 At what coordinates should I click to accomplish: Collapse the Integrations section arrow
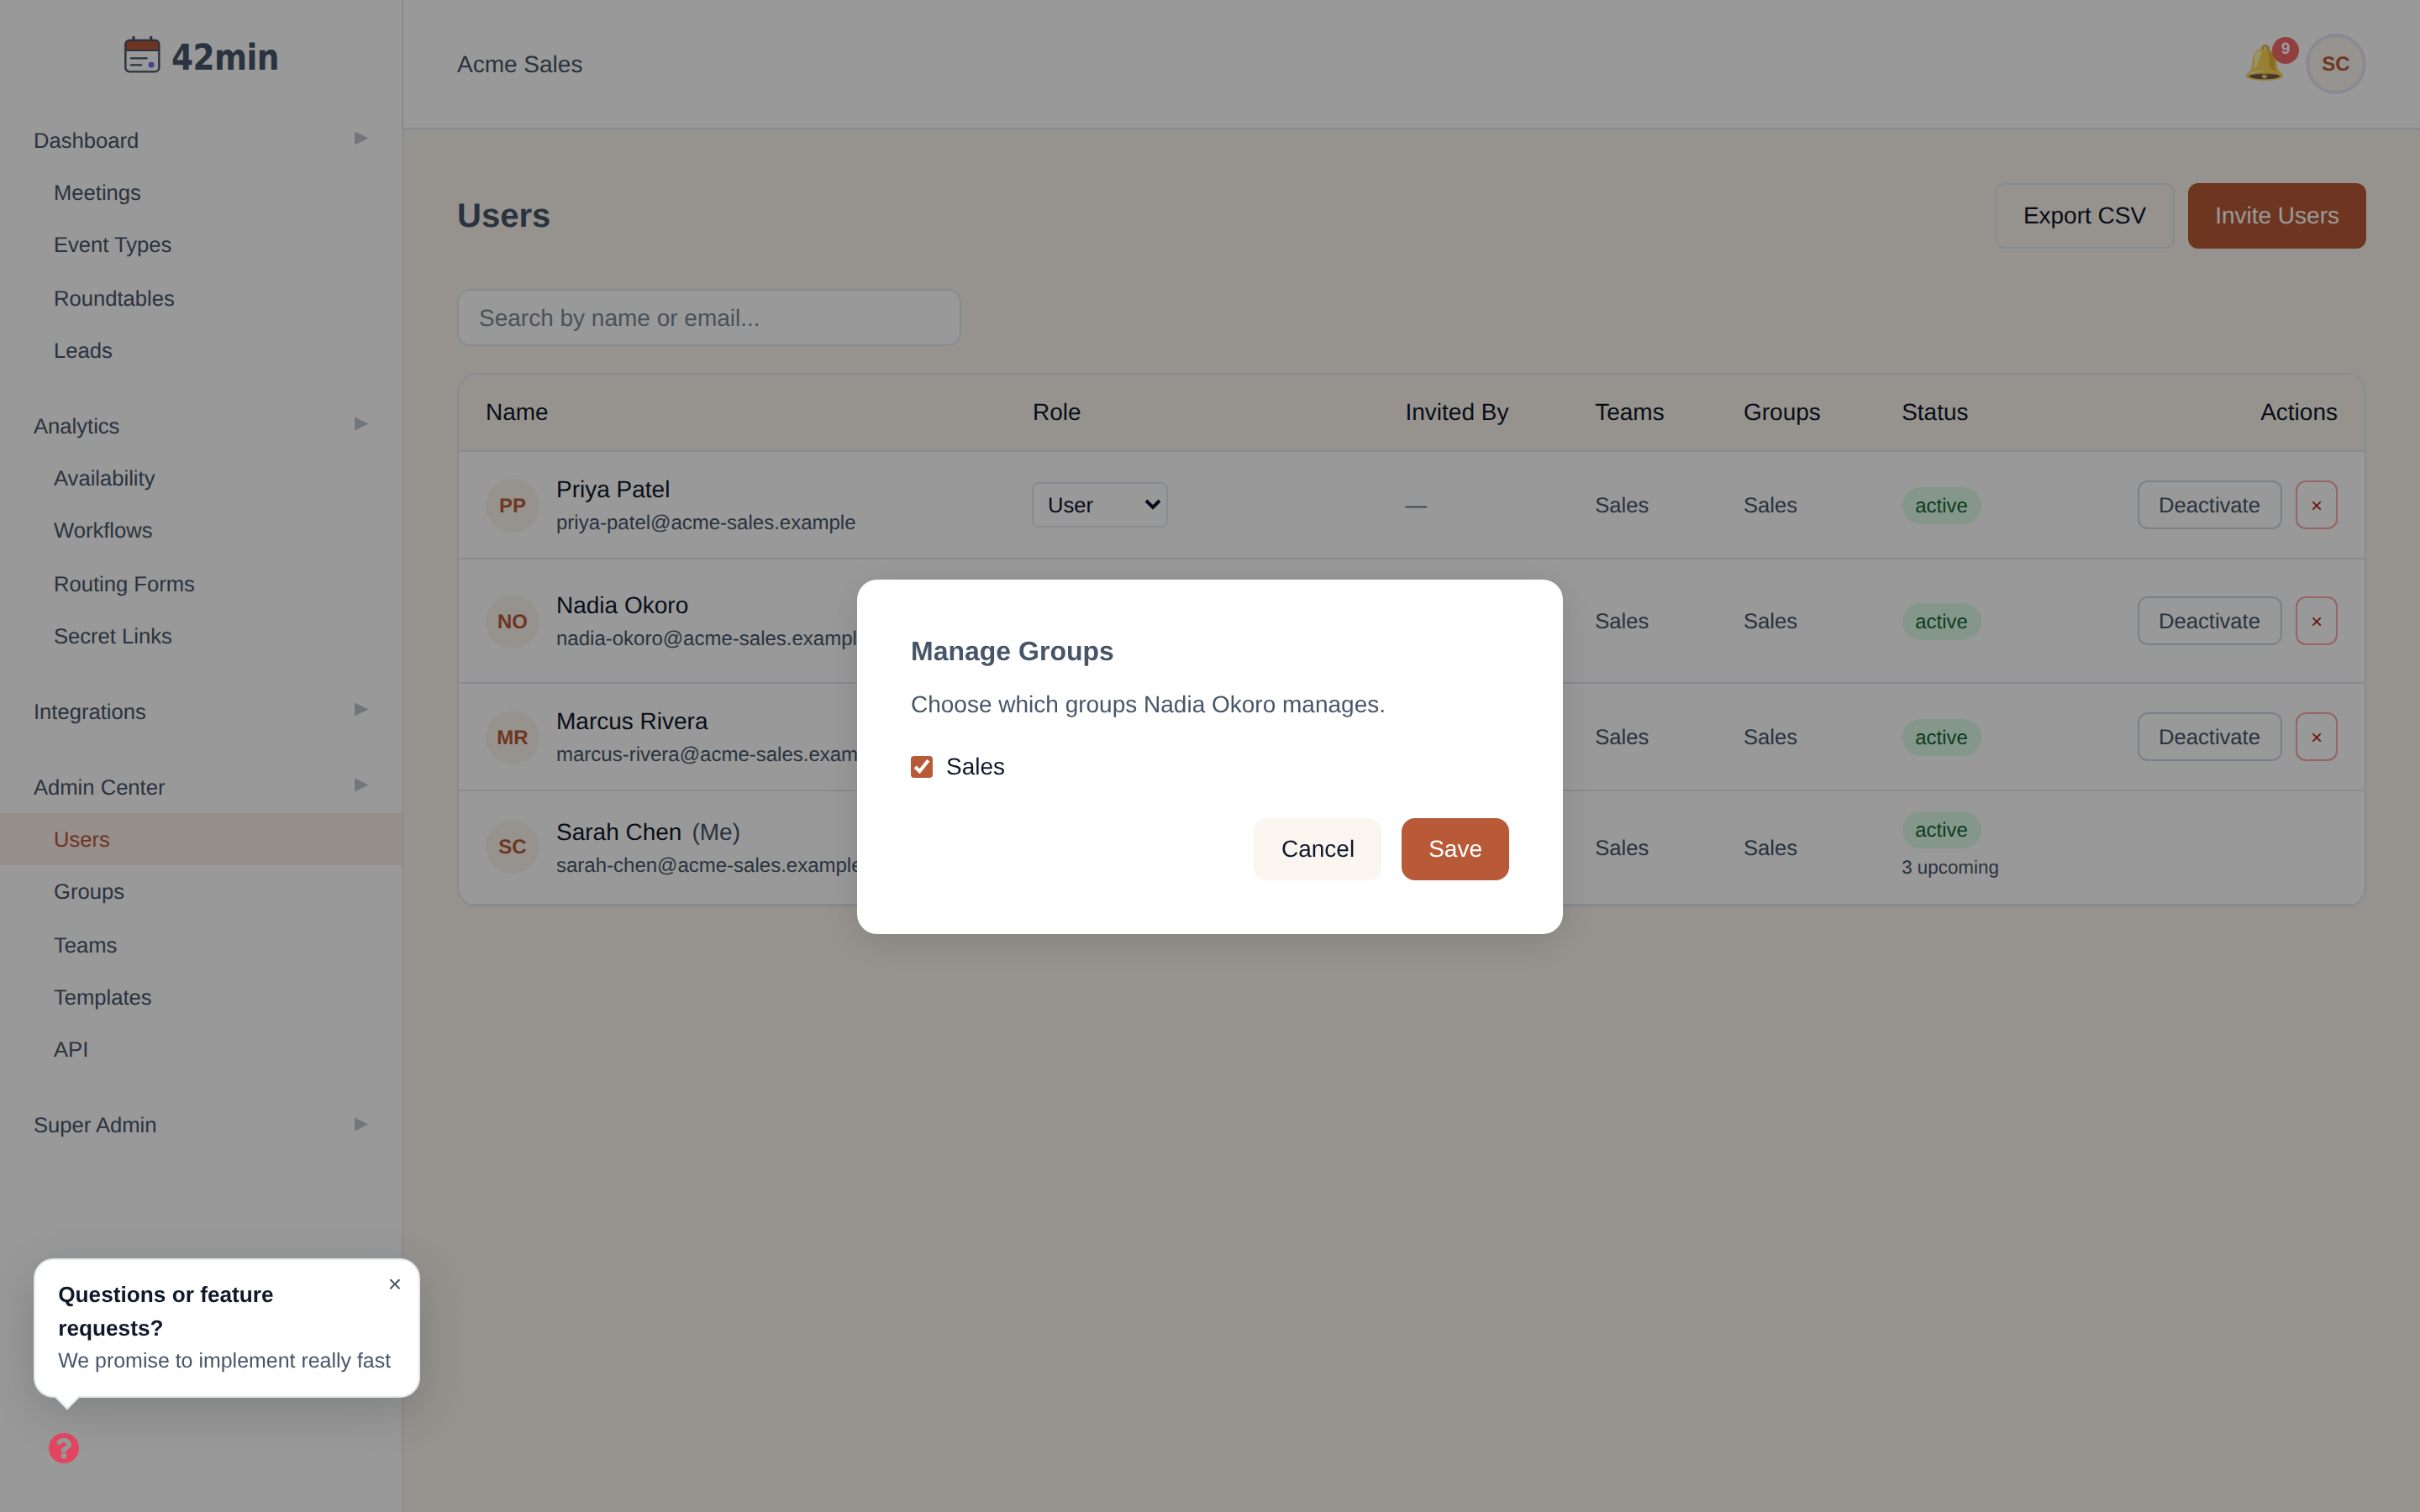pyautogui.click(x=361, y=710)
